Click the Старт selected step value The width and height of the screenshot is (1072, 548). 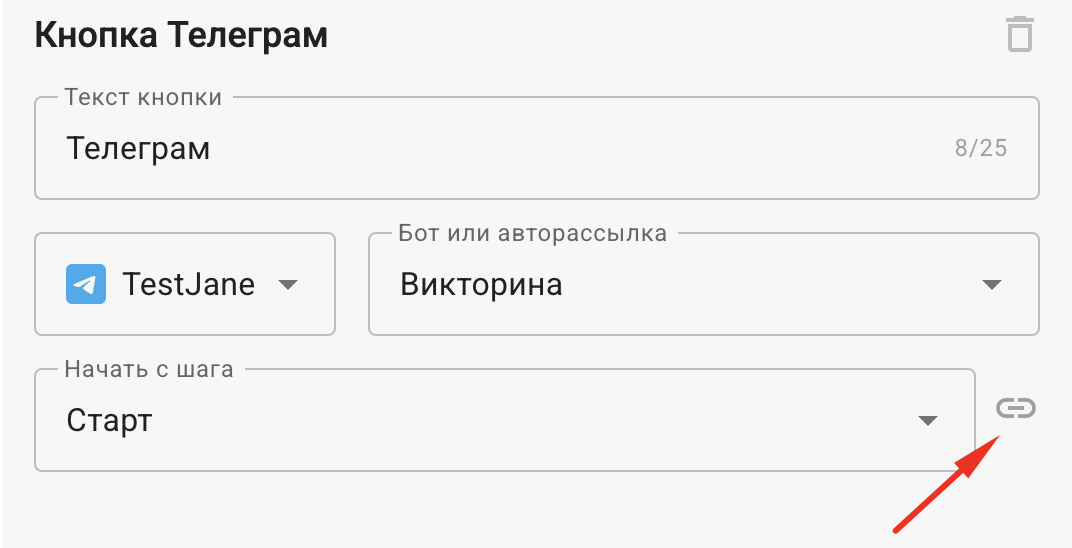click(109, 420)
